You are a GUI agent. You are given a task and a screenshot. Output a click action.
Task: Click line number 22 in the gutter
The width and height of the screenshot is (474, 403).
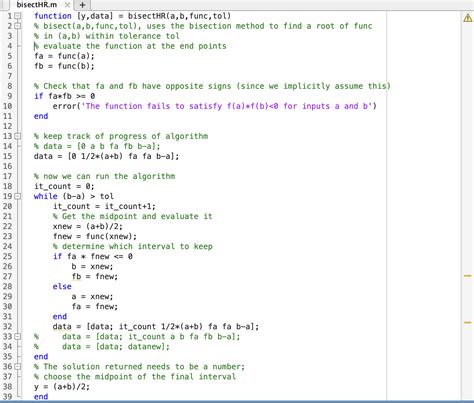[7, 226]
